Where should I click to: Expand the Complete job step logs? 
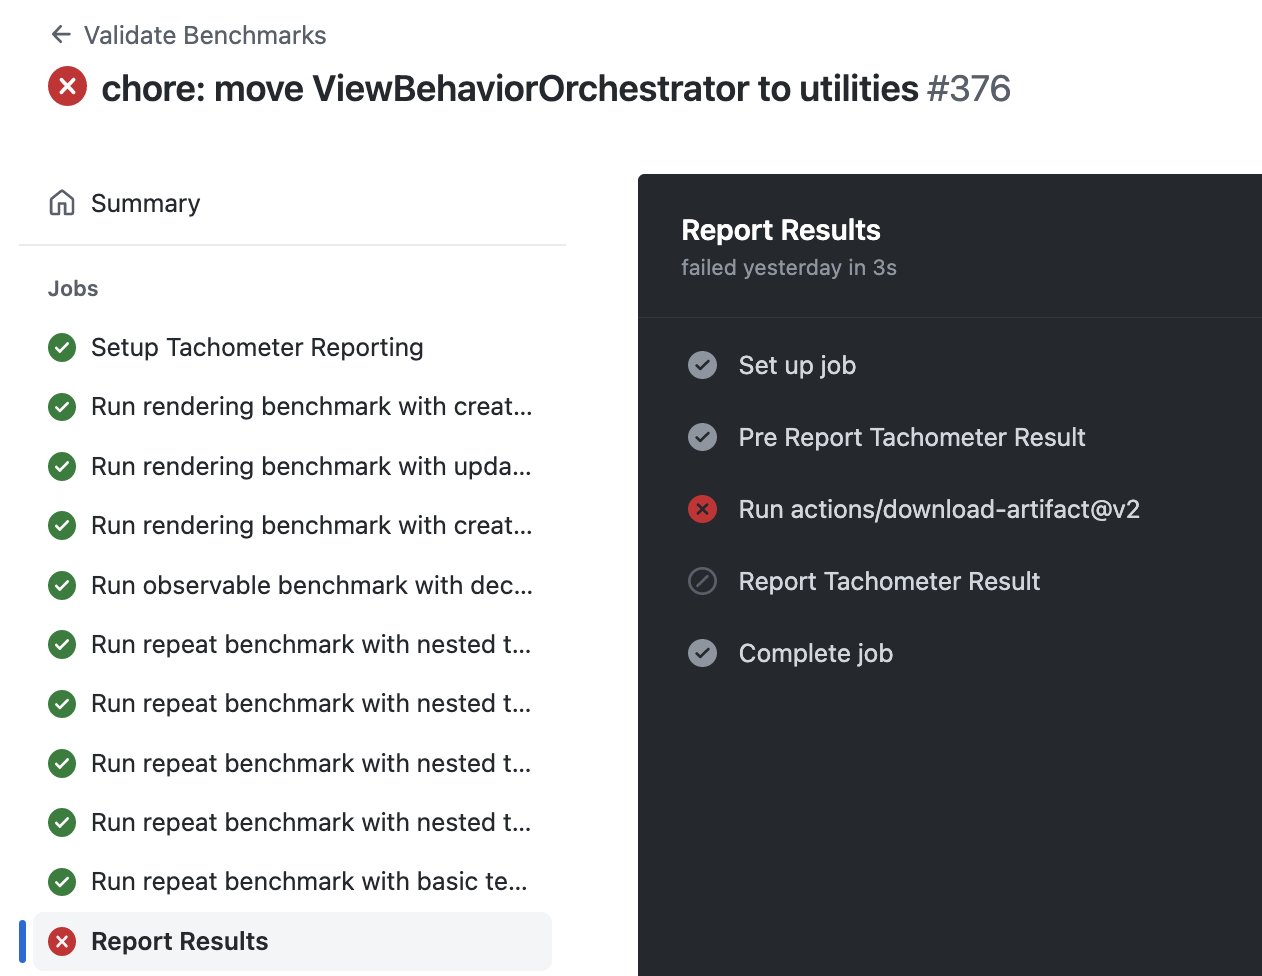pyautogui.click(x=815, y=653)
